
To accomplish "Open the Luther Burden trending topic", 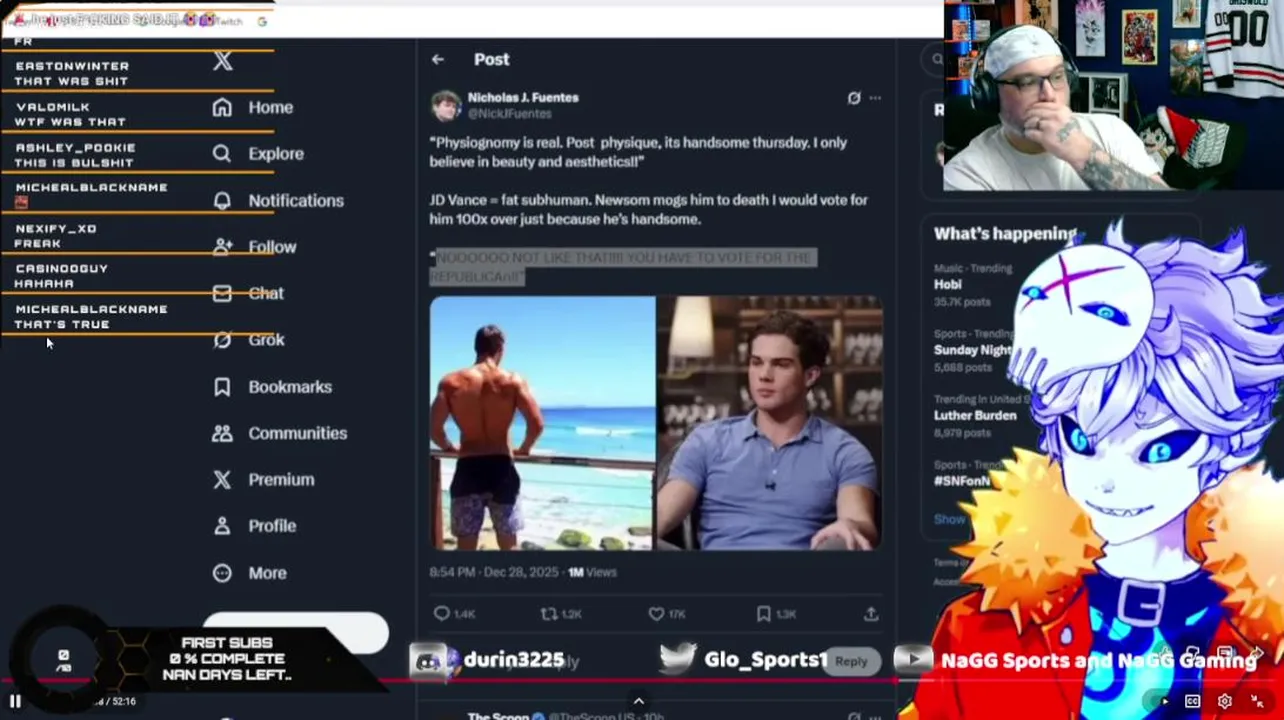I will tap(975, 415).
